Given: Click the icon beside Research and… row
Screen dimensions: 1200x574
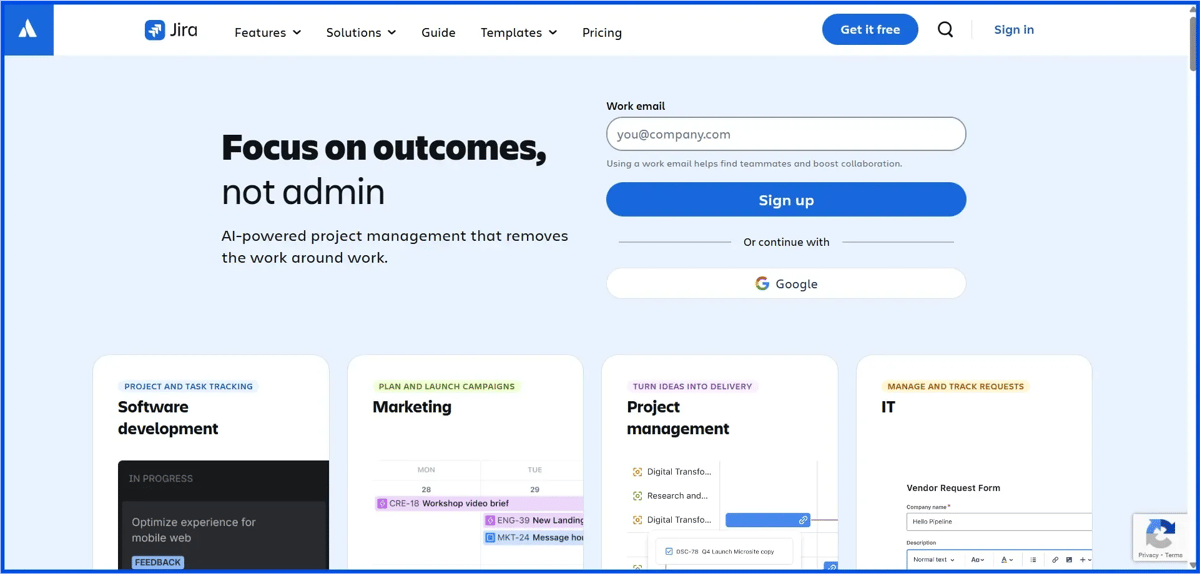Looking at the screenshot, I should pyautogui.click(x=637, y=496).
